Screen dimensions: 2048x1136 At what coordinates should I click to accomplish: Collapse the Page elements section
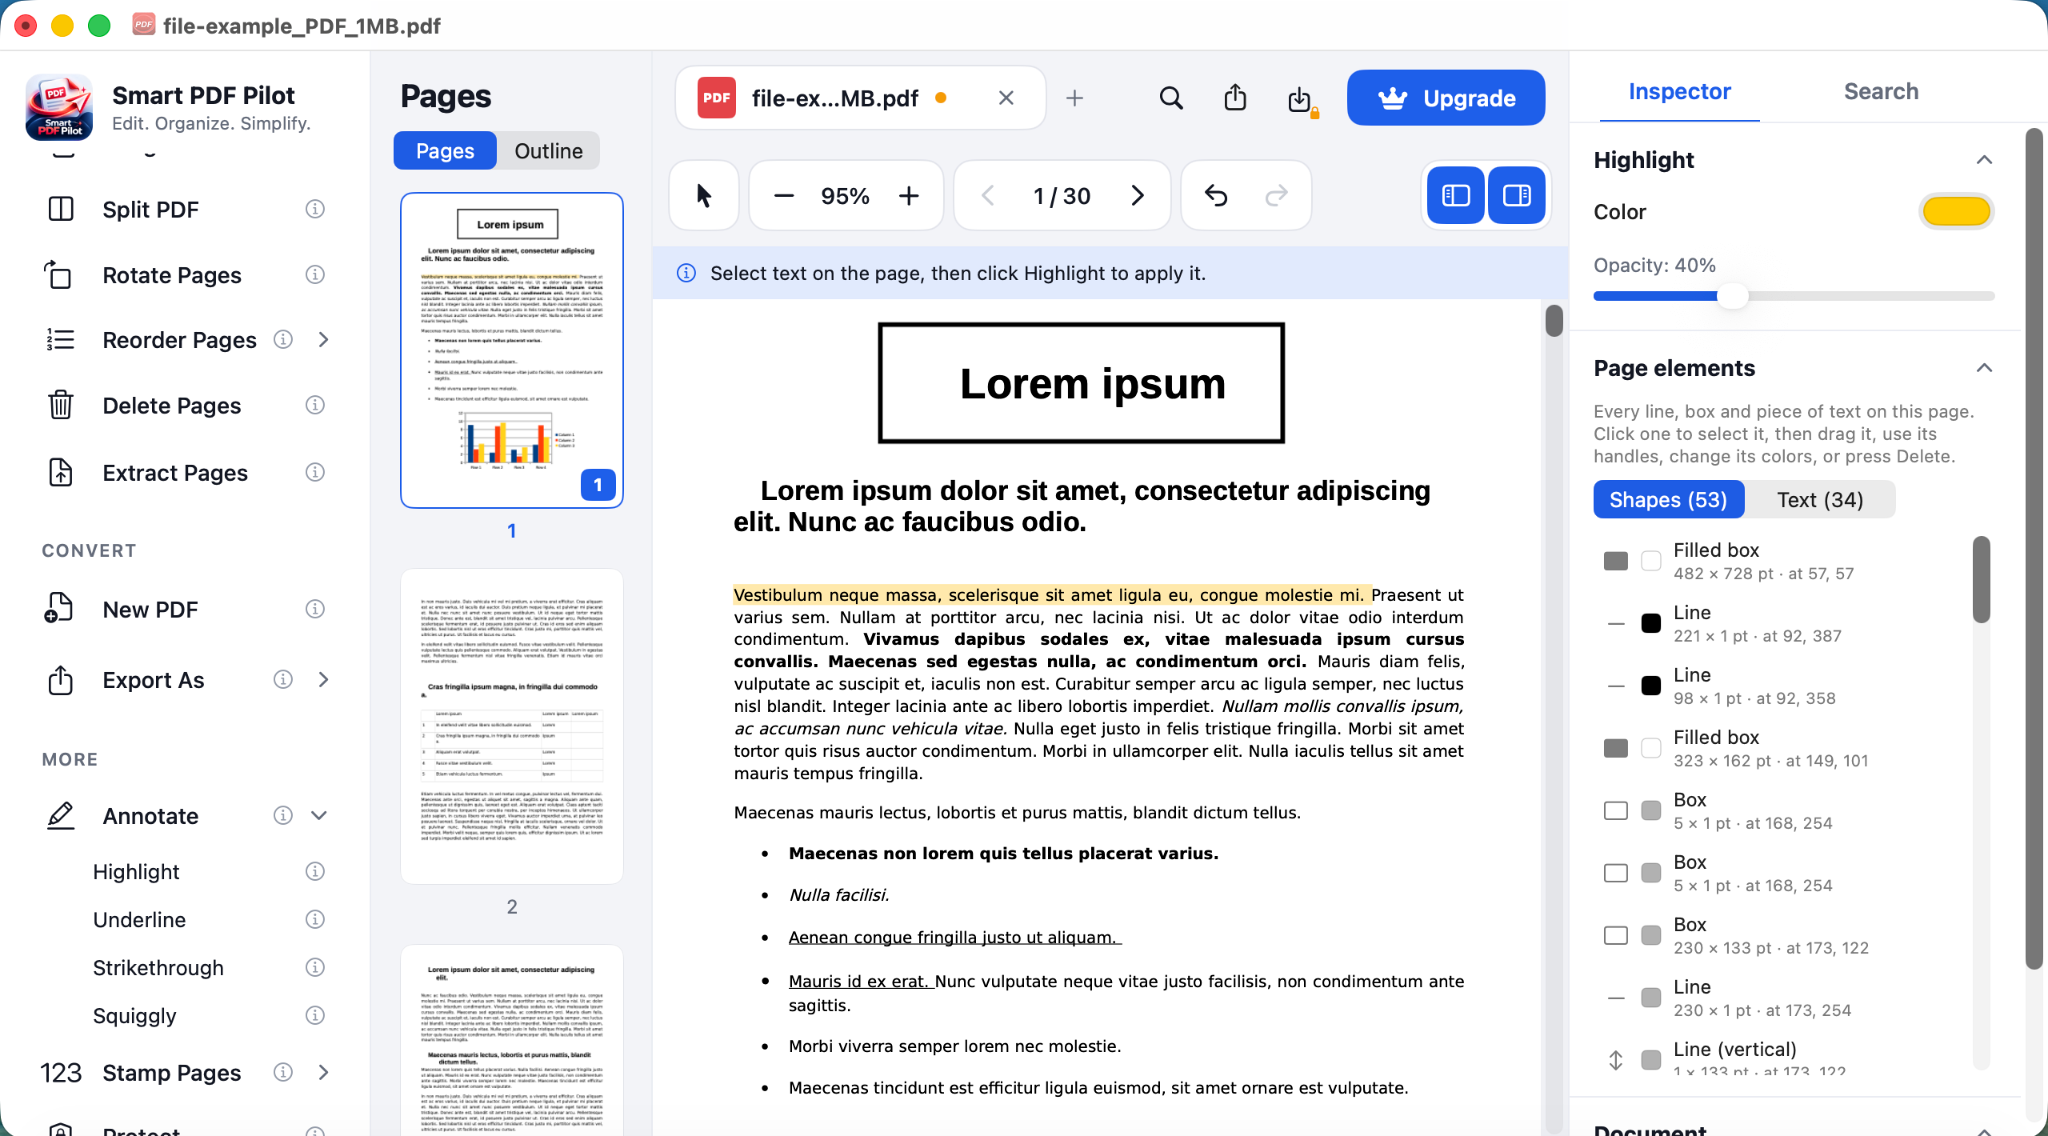[1984, 368]
